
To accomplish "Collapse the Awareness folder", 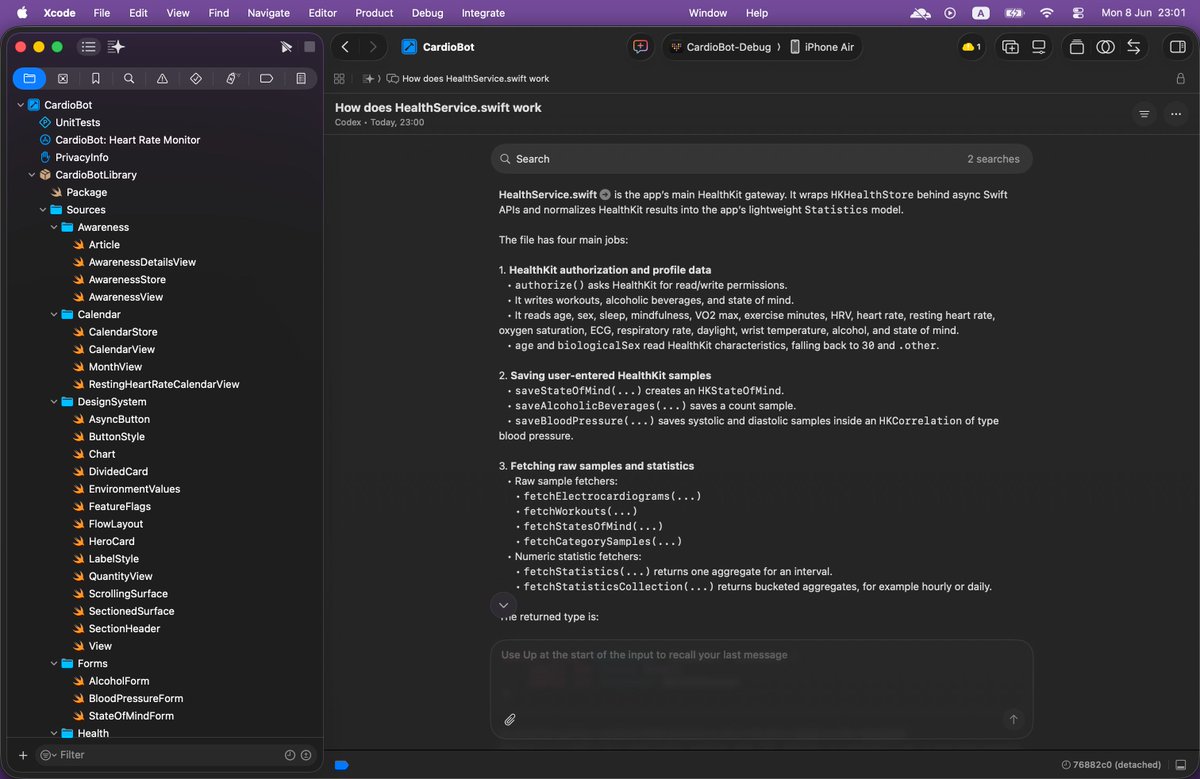I will 54,227.
